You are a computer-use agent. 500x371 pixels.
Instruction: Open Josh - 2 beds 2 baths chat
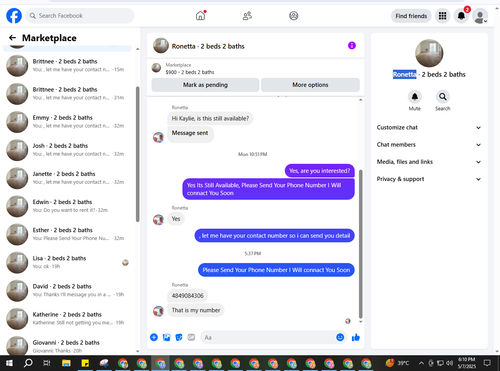pyautogui.click(x=68, y=150)
